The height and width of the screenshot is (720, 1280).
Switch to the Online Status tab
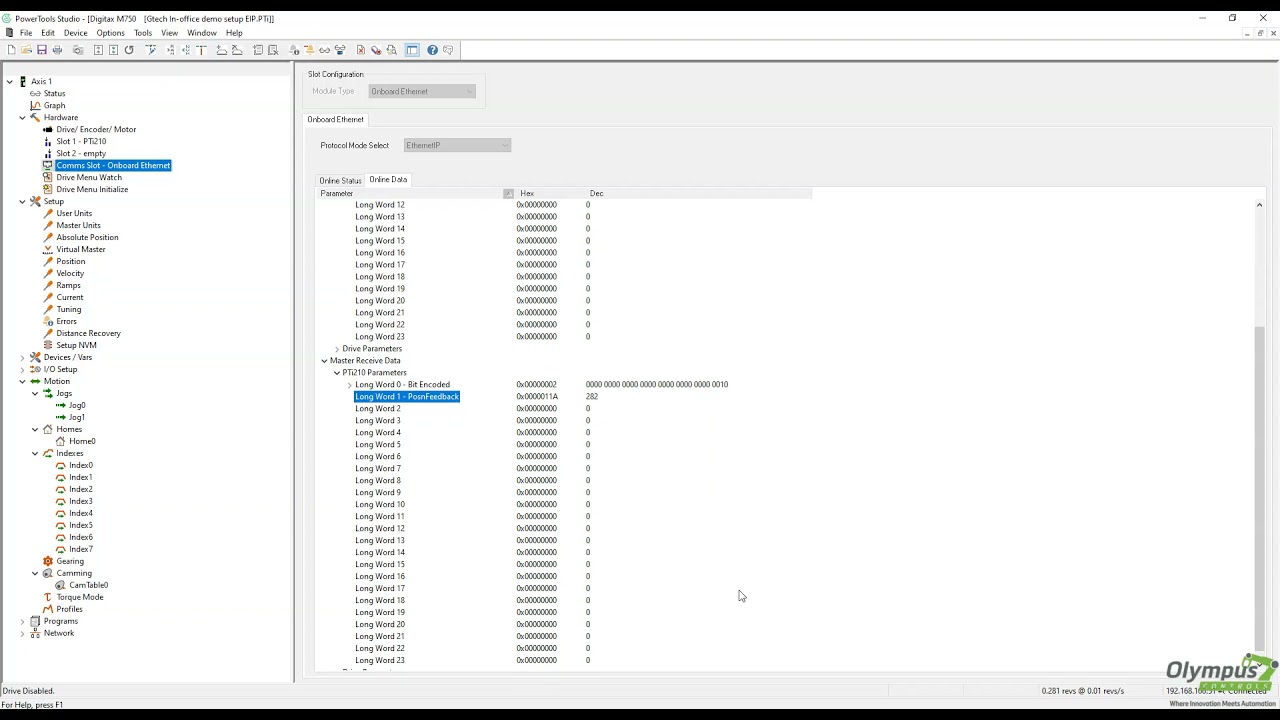(x=340, y=181)
